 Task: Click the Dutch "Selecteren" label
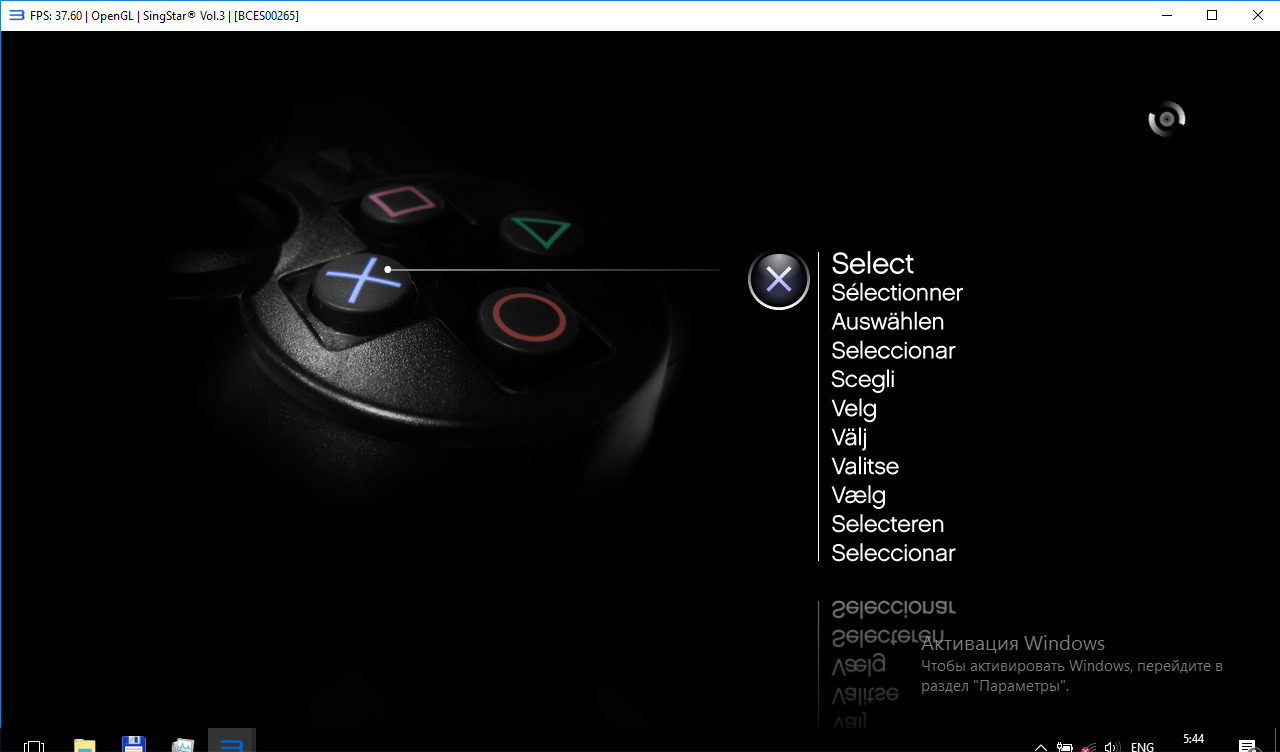pyautogui.click(x=888, y=524)
